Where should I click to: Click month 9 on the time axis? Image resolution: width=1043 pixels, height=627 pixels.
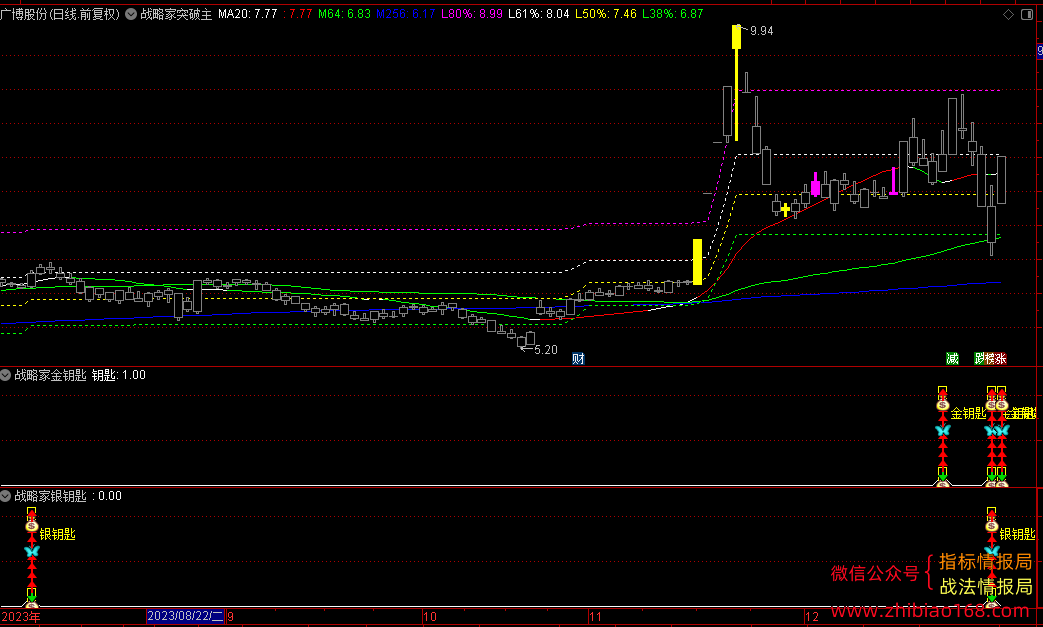(231, 617)
